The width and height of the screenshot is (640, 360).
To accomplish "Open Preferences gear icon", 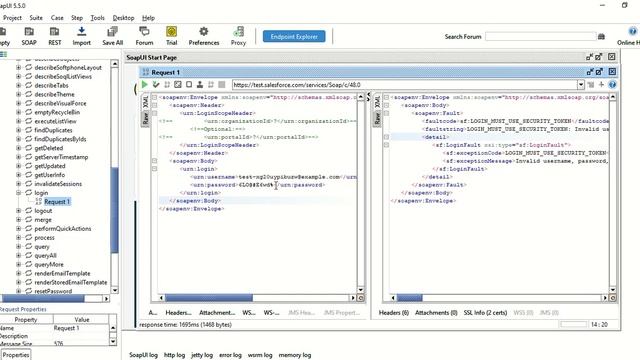I will point(204,36).
